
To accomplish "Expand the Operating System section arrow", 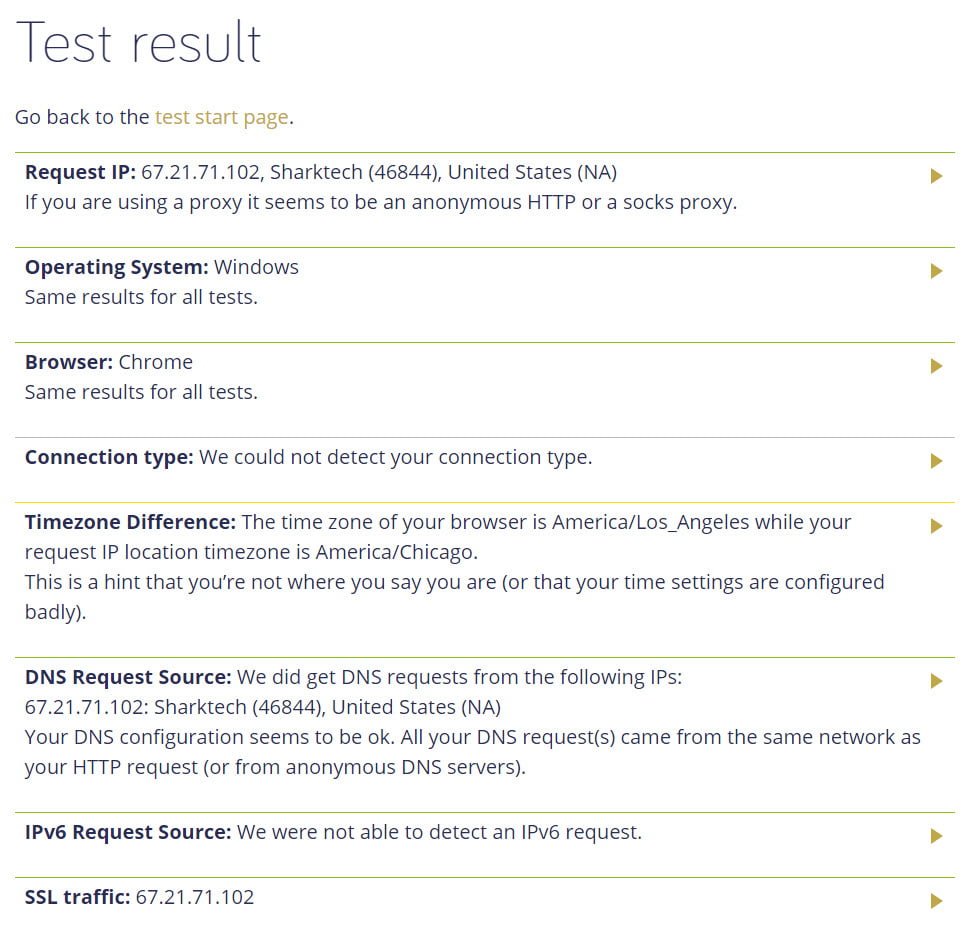I will [936, 271].
